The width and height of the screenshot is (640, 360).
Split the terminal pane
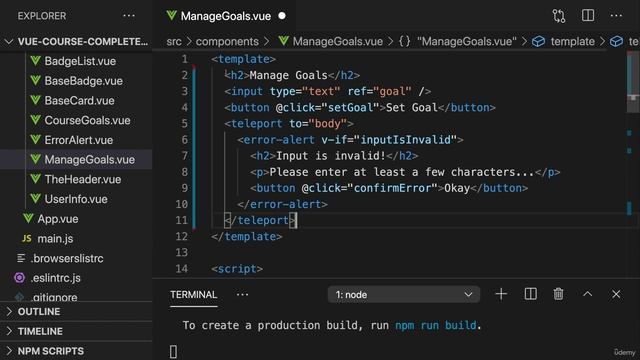pos(530,294)
